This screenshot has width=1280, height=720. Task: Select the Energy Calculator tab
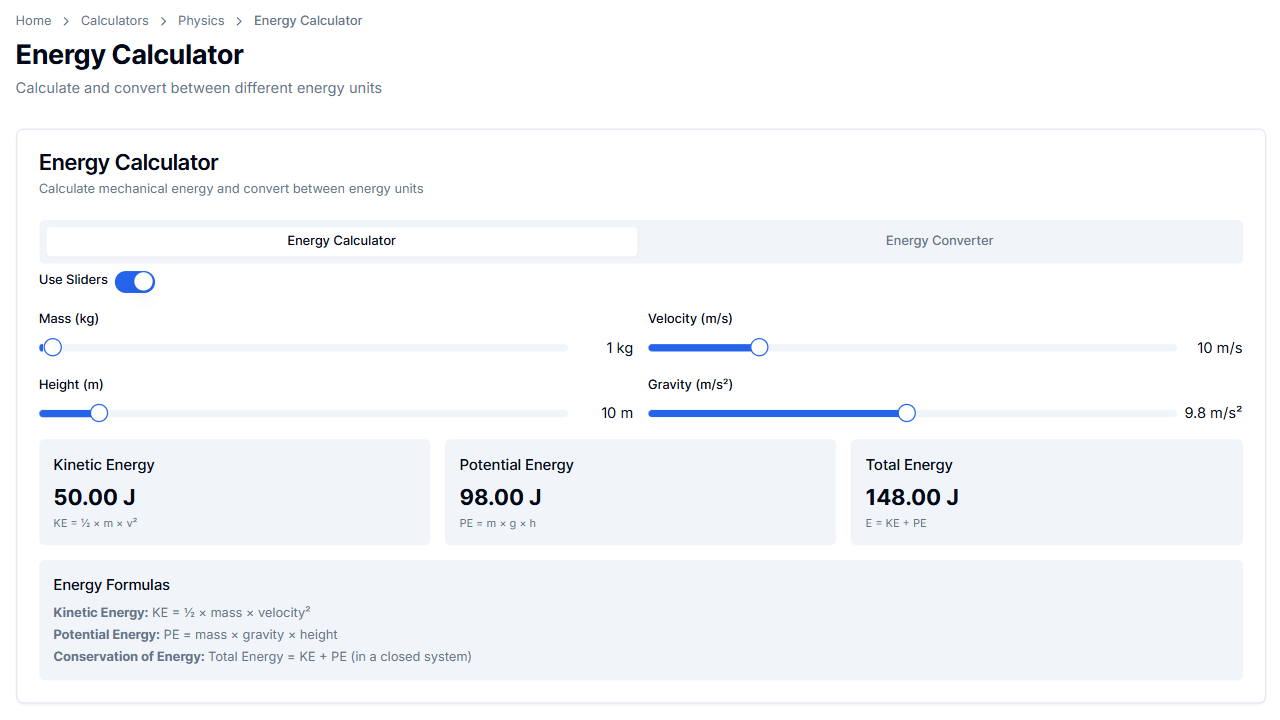click(x=341, y=240)
